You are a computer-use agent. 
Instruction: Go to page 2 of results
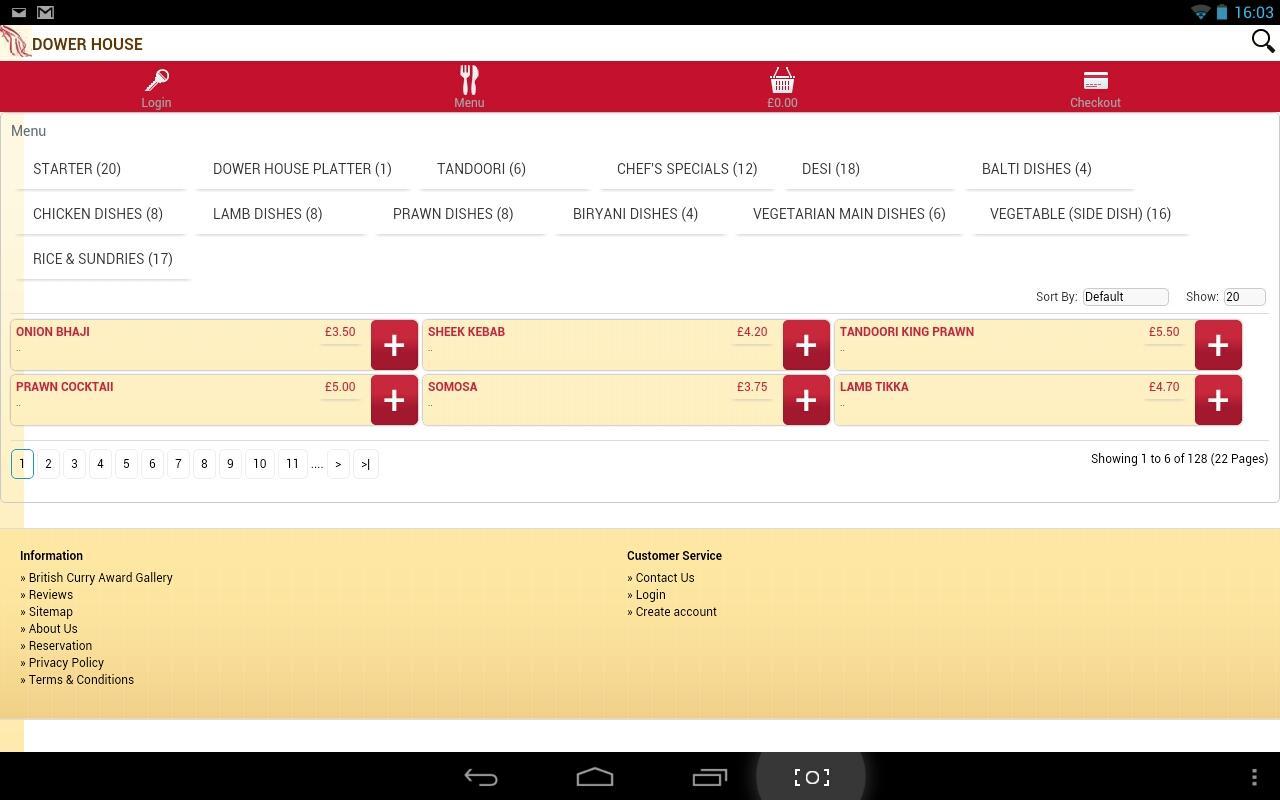[48, 464]
